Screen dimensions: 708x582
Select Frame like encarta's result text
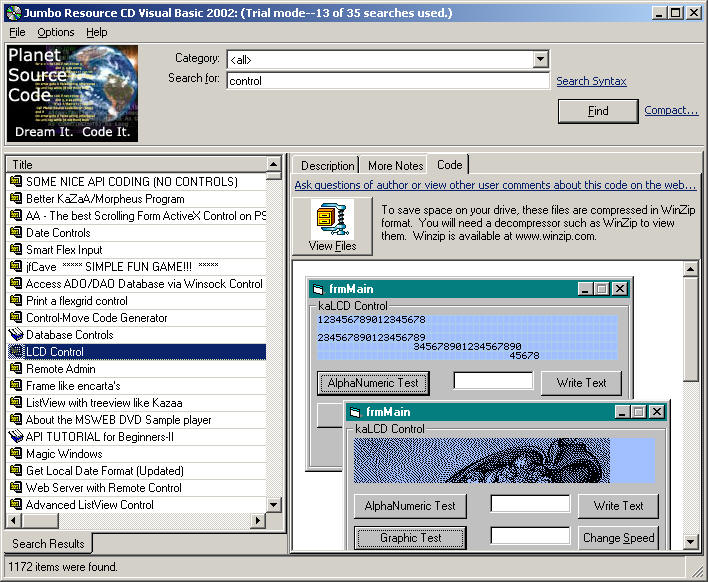point(73,386)
